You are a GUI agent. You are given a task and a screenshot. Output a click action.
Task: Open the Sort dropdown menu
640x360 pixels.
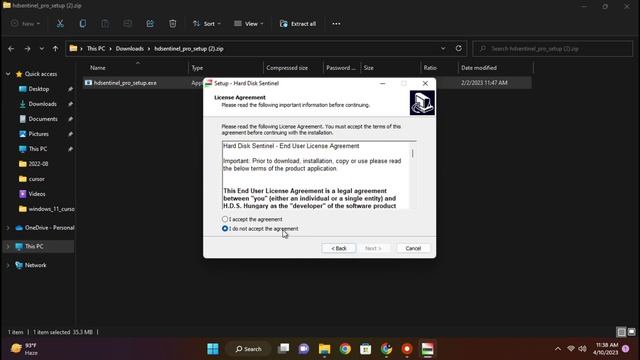[x=207, y=24]
